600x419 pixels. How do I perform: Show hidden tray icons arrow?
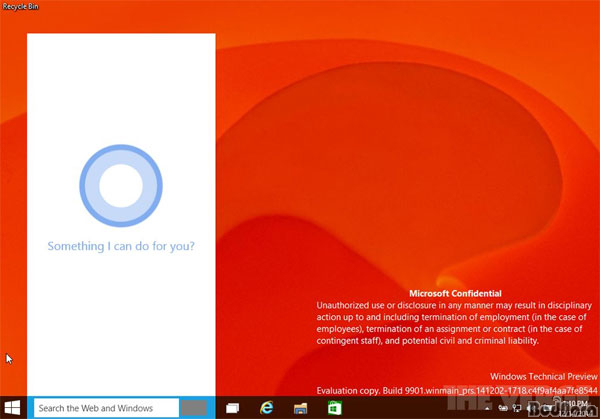487,409
